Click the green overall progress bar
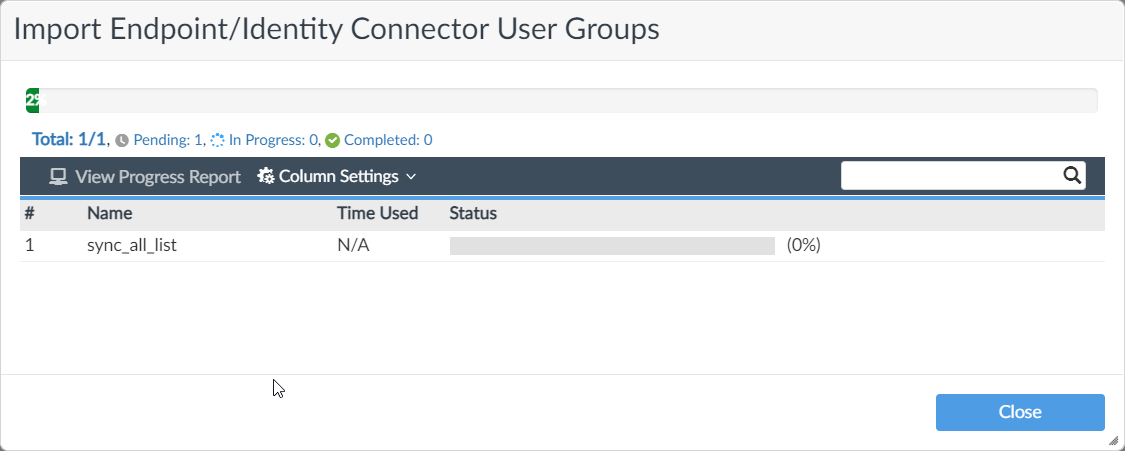This screenshot has width=1125, height=451. pyautogui.click(x=34, y=100)
